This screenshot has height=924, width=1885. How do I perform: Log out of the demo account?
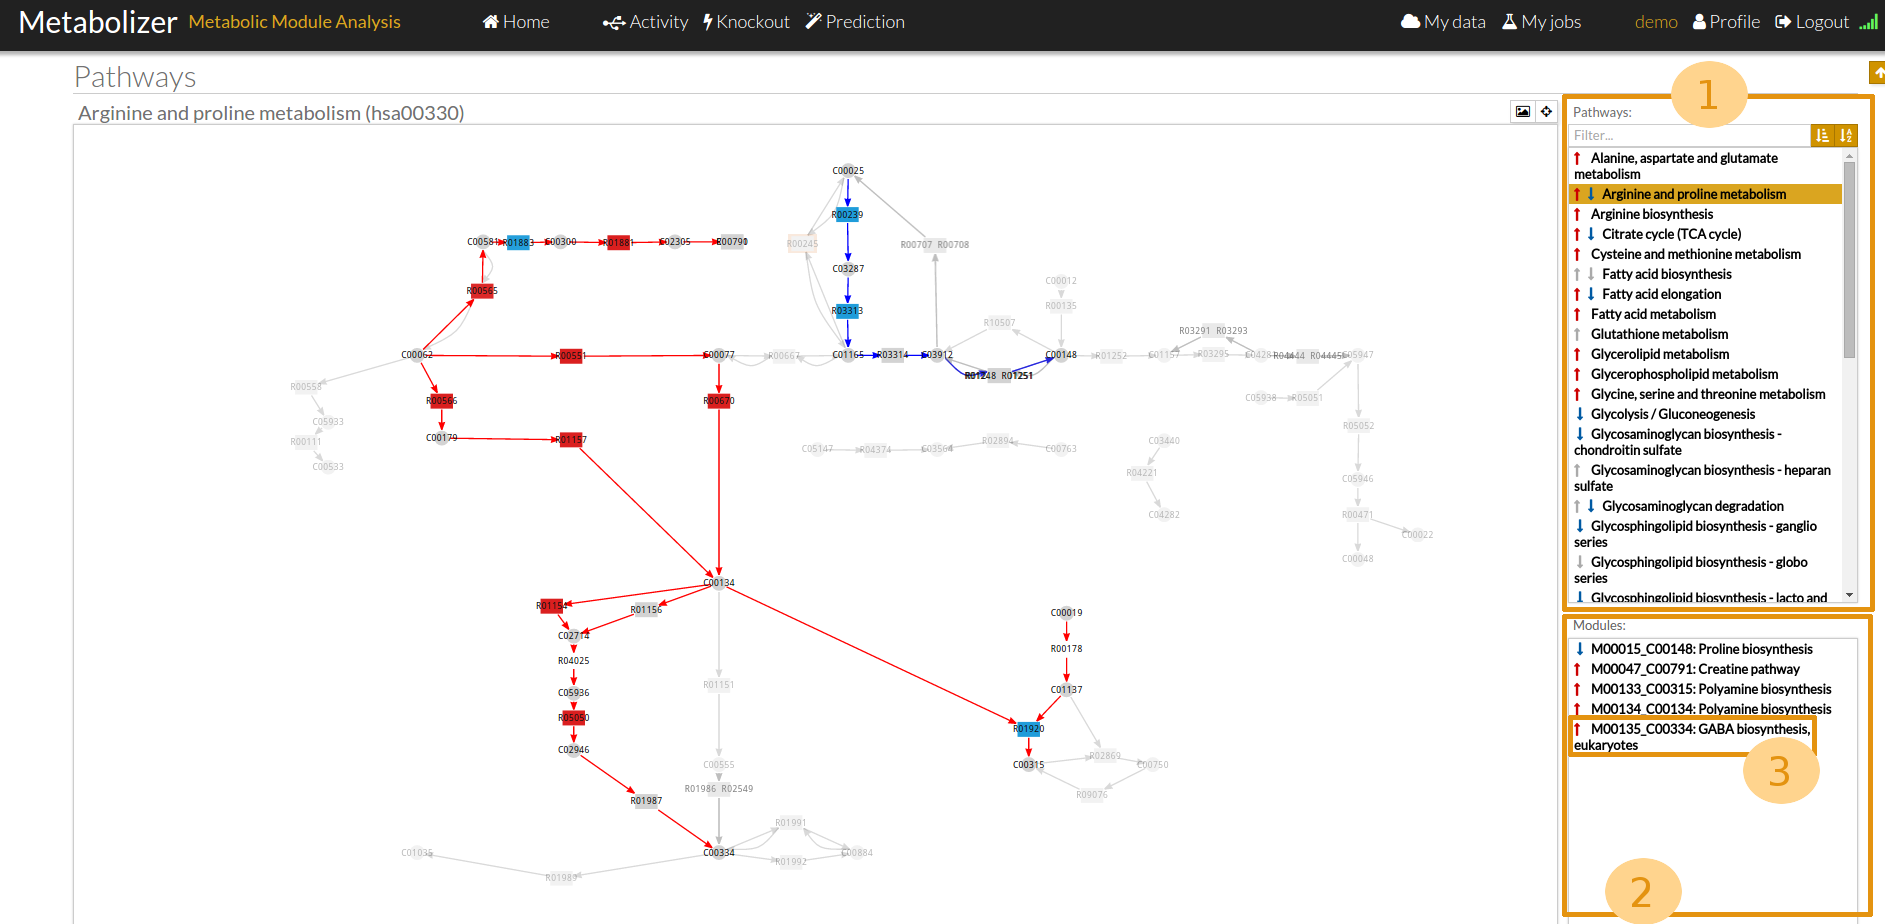coord(1811,22)
